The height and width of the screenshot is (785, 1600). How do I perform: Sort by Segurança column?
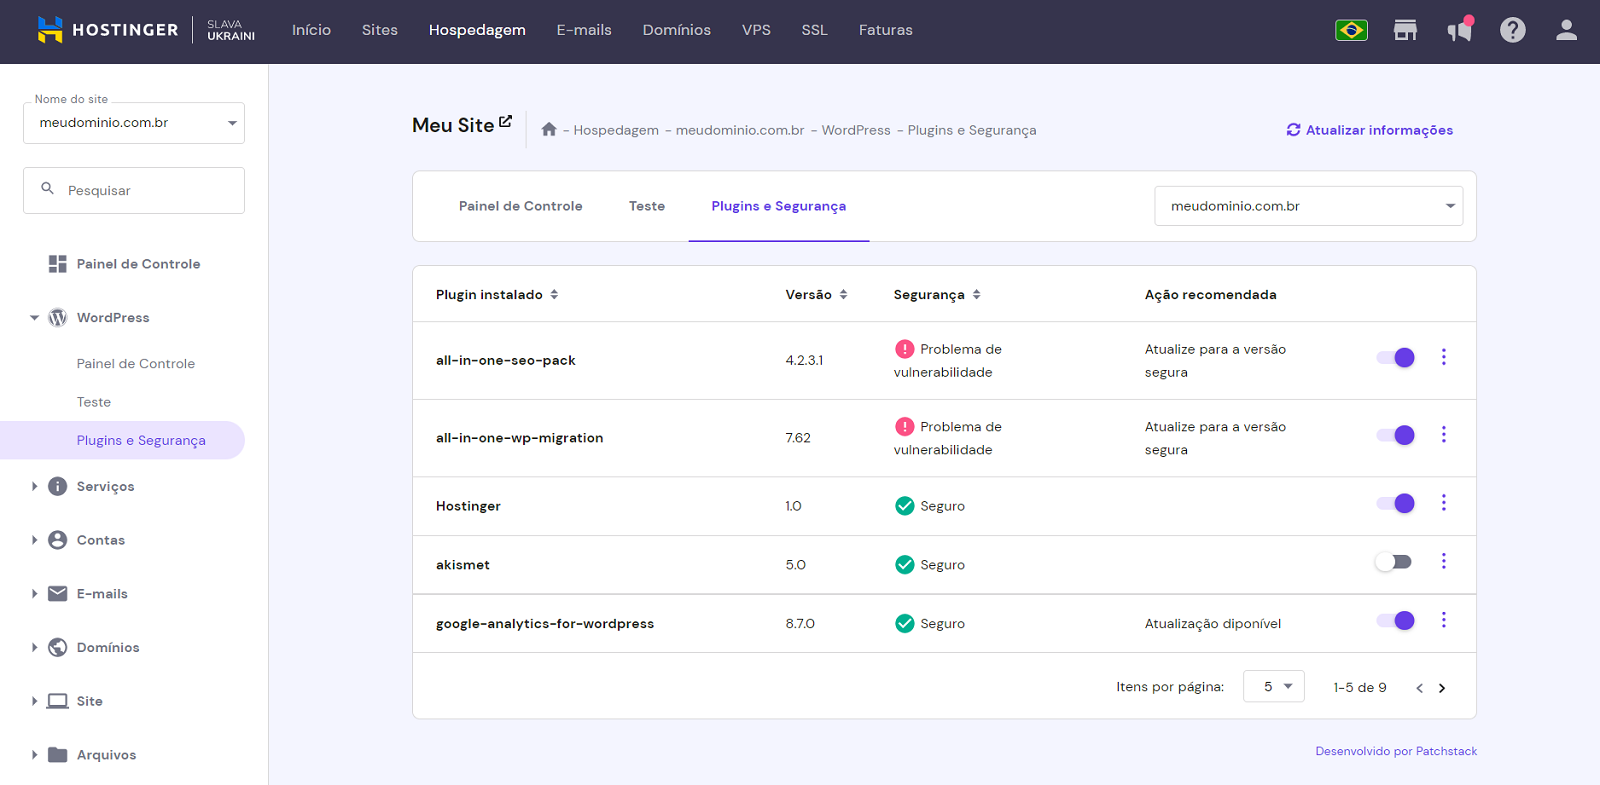[976, 294]
